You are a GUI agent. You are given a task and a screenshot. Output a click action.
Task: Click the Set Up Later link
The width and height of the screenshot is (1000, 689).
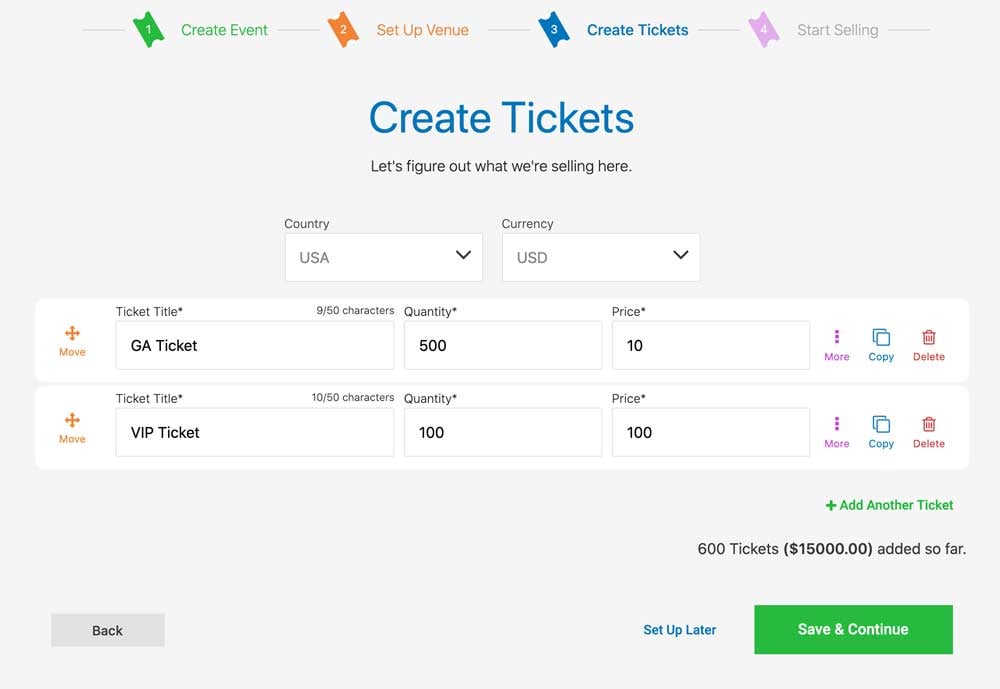click(x=681, y=630)
